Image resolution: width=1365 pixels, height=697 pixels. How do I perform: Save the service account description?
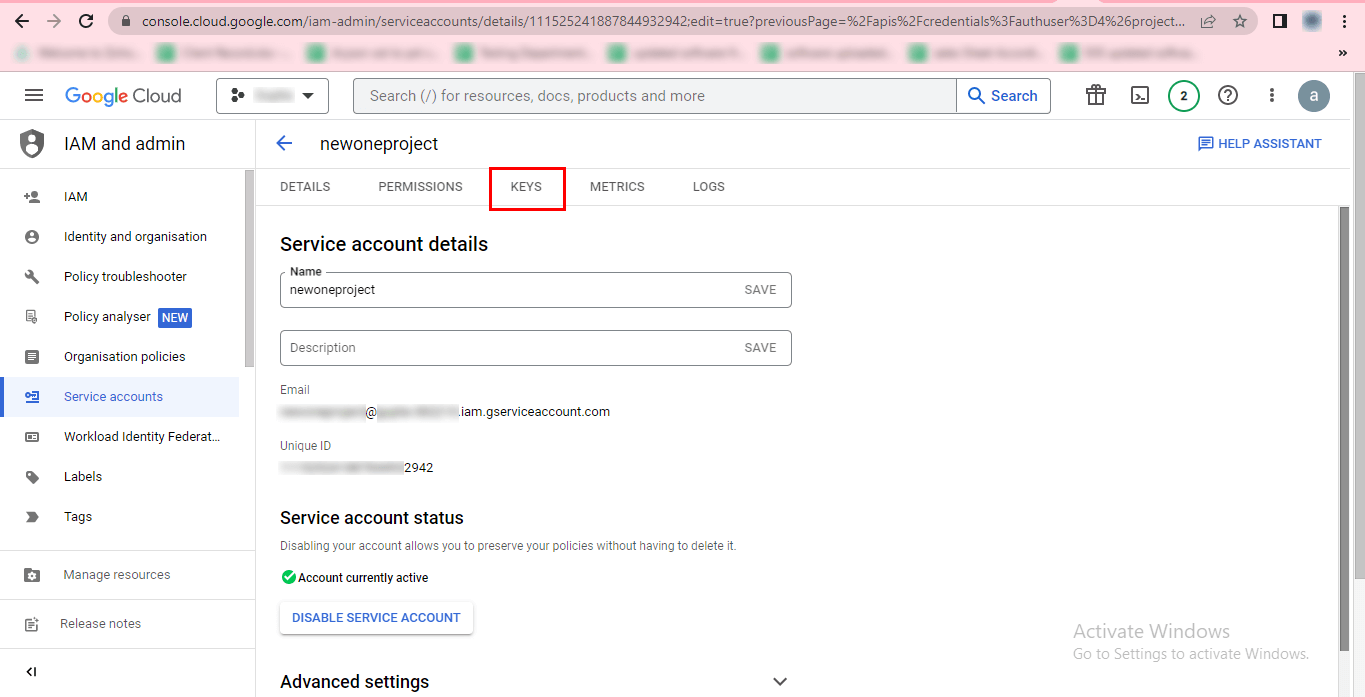(x=760, y=348)
